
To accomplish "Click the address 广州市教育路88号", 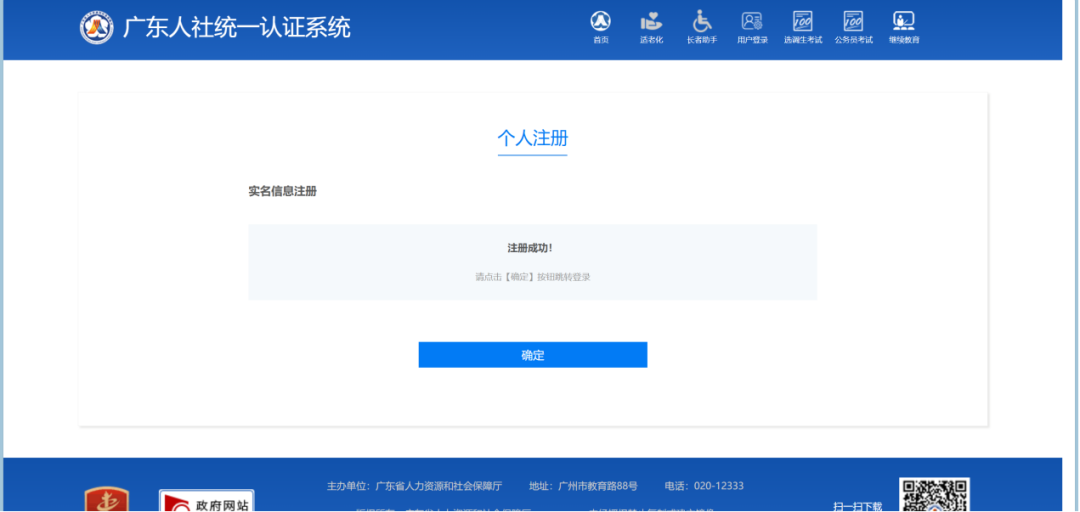I will [x=583, y=486].
